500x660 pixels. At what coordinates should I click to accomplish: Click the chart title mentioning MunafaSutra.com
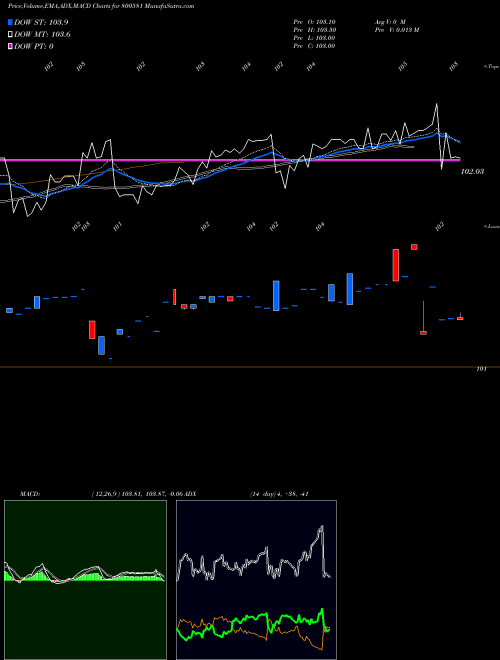point(101,6)
